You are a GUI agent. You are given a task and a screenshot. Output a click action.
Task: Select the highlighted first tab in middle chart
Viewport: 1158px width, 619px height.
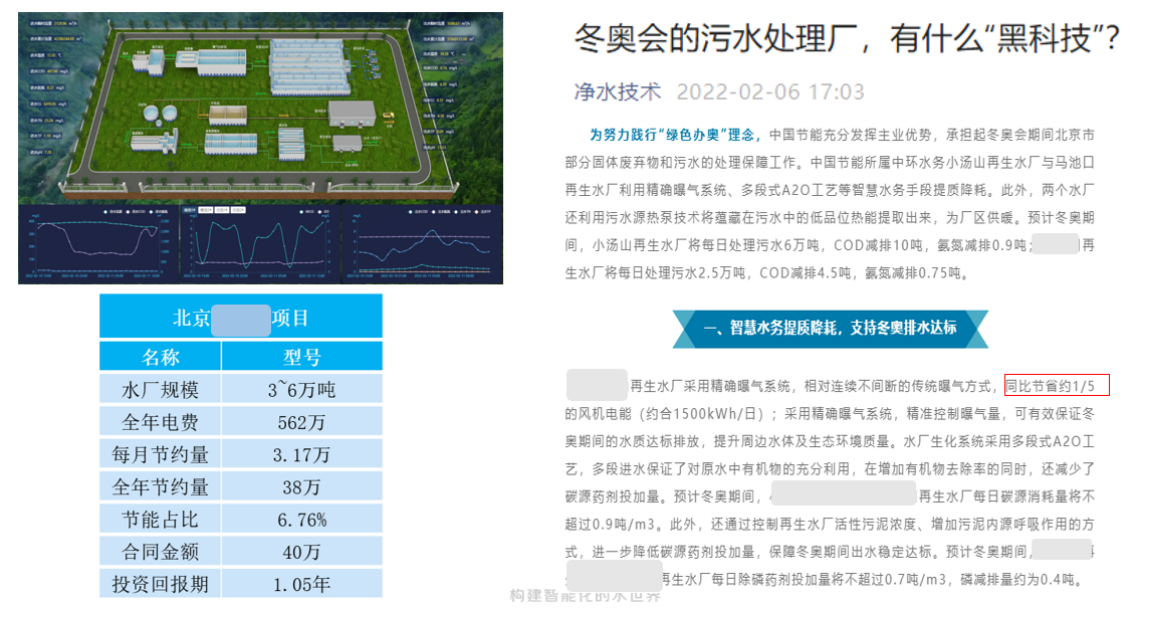189,211
